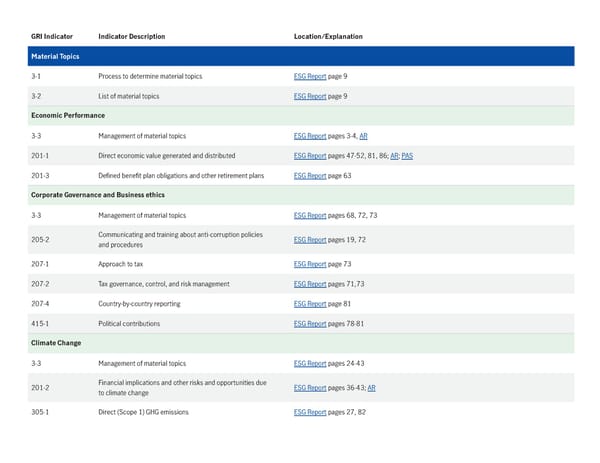
Task: Open the PAS link in the 201-1 row
Action: pos(407,156)
